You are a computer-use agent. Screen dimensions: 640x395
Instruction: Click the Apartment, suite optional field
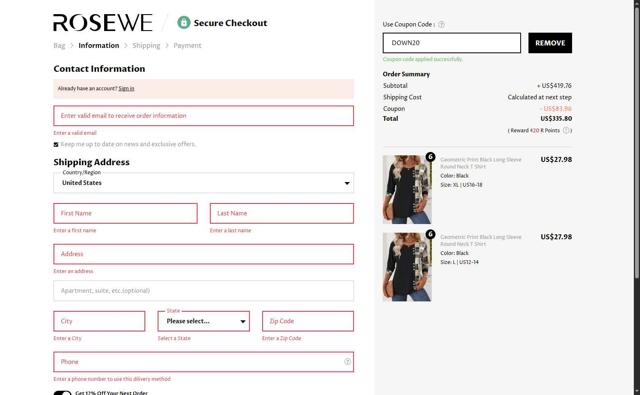203,291
